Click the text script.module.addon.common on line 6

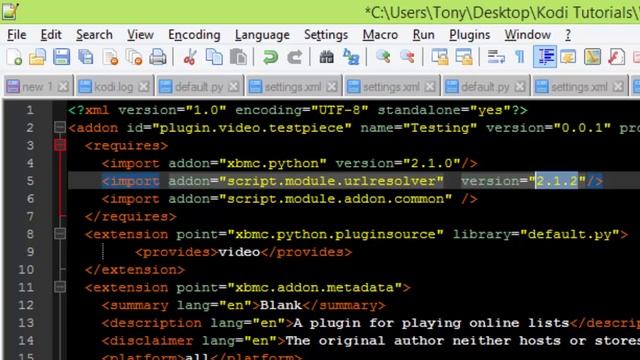pos(336,199)
